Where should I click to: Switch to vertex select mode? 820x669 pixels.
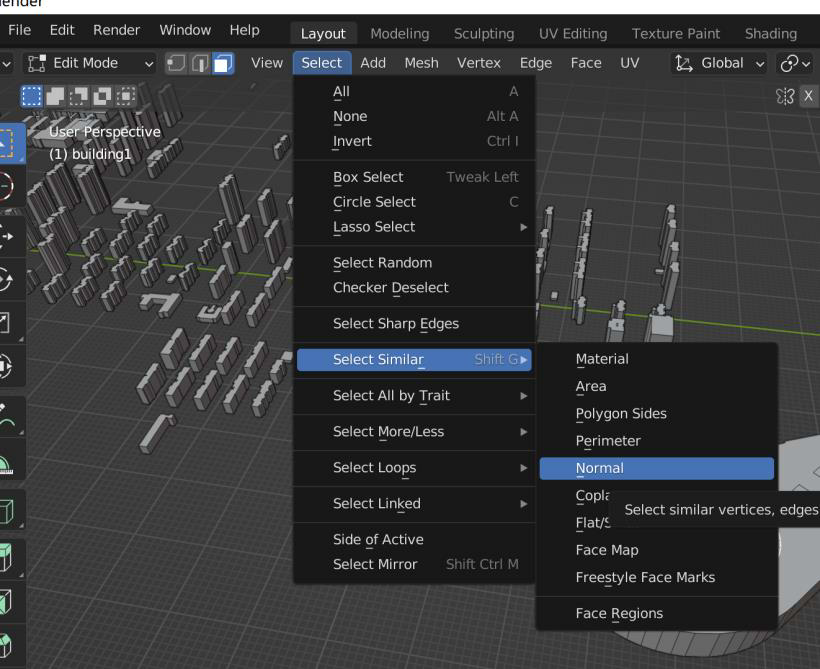(x=176, y=63)
